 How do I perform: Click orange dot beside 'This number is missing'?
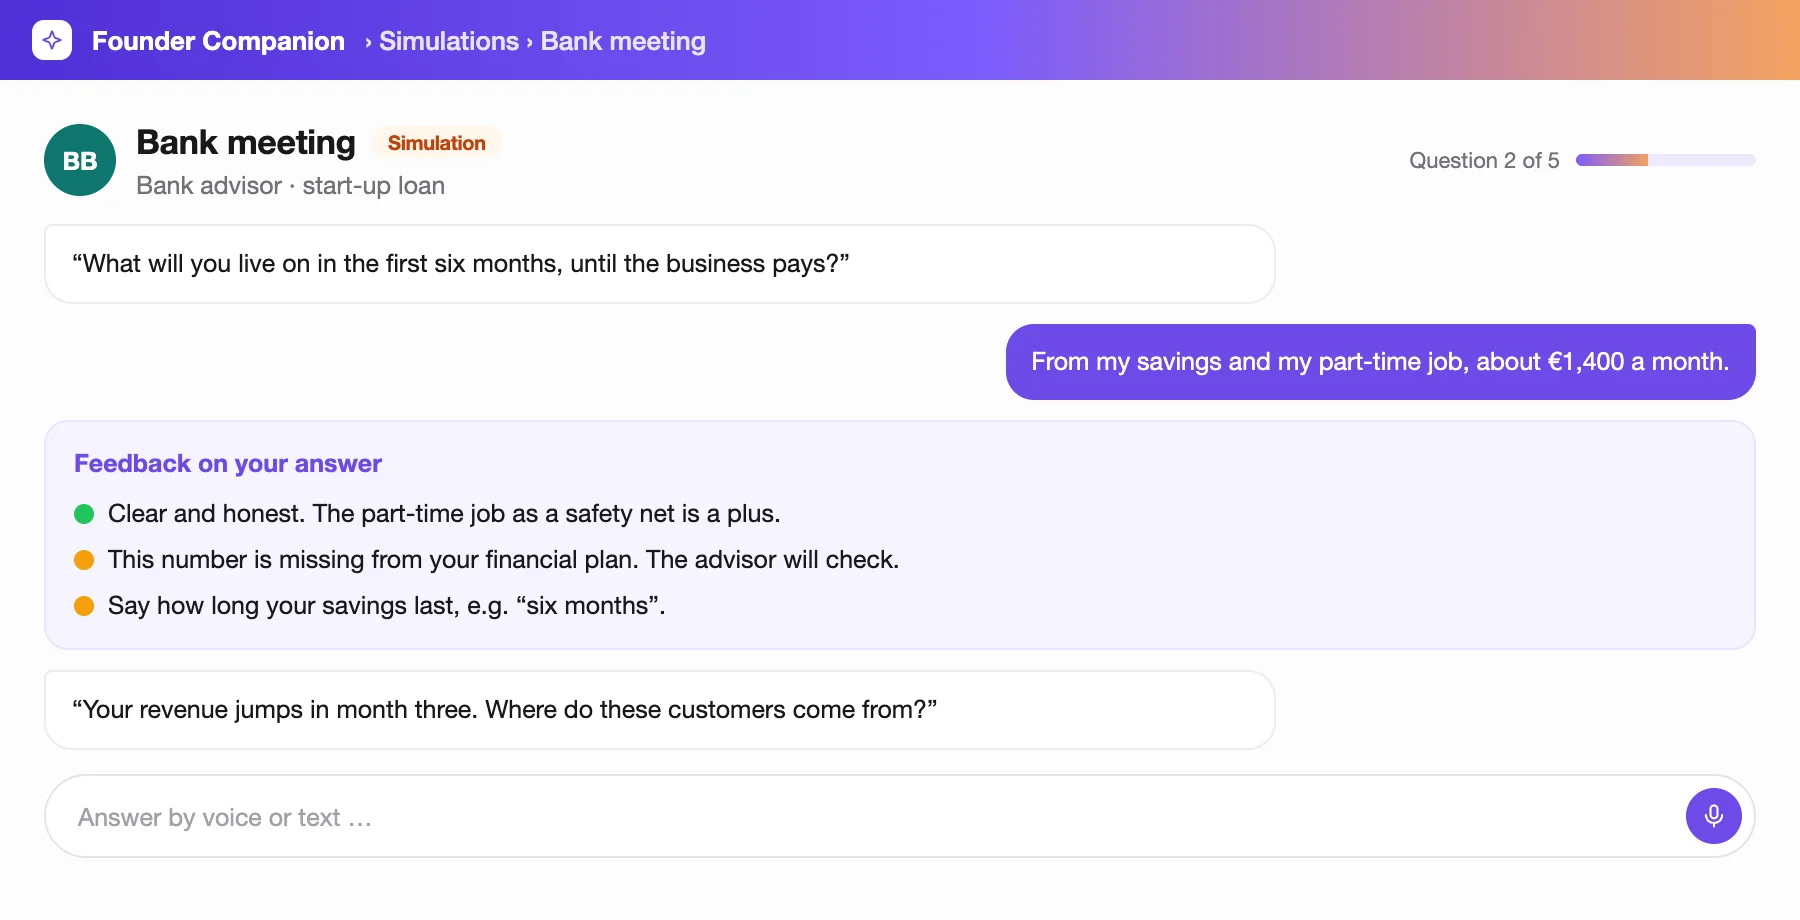(84, 560)
